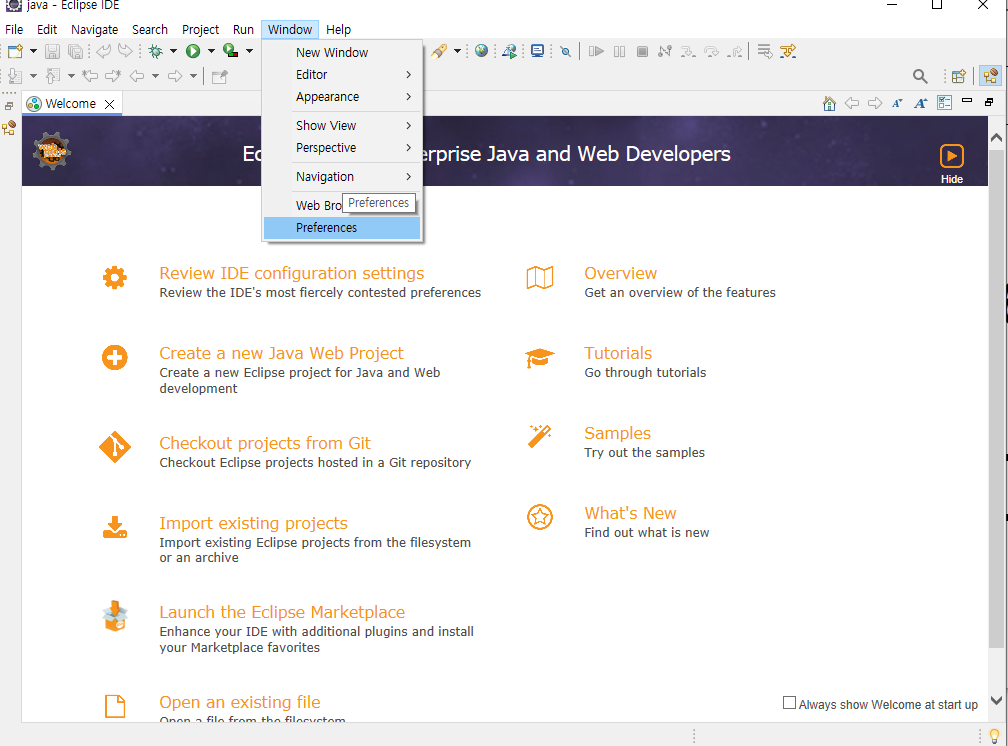The image size is (1008, 746).
Task: Click the Skip All Breakpoints icon
Action: pos(566,51)
